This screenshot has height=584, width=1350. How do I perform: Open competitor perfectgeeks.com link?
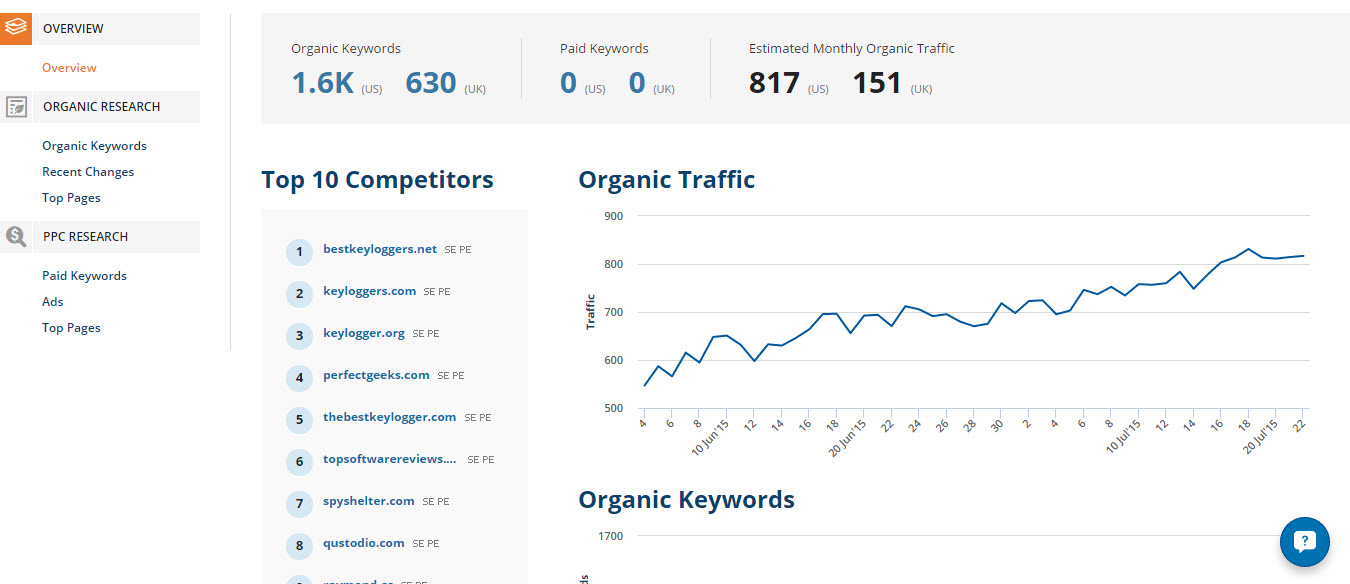click(x=376, y=375)
